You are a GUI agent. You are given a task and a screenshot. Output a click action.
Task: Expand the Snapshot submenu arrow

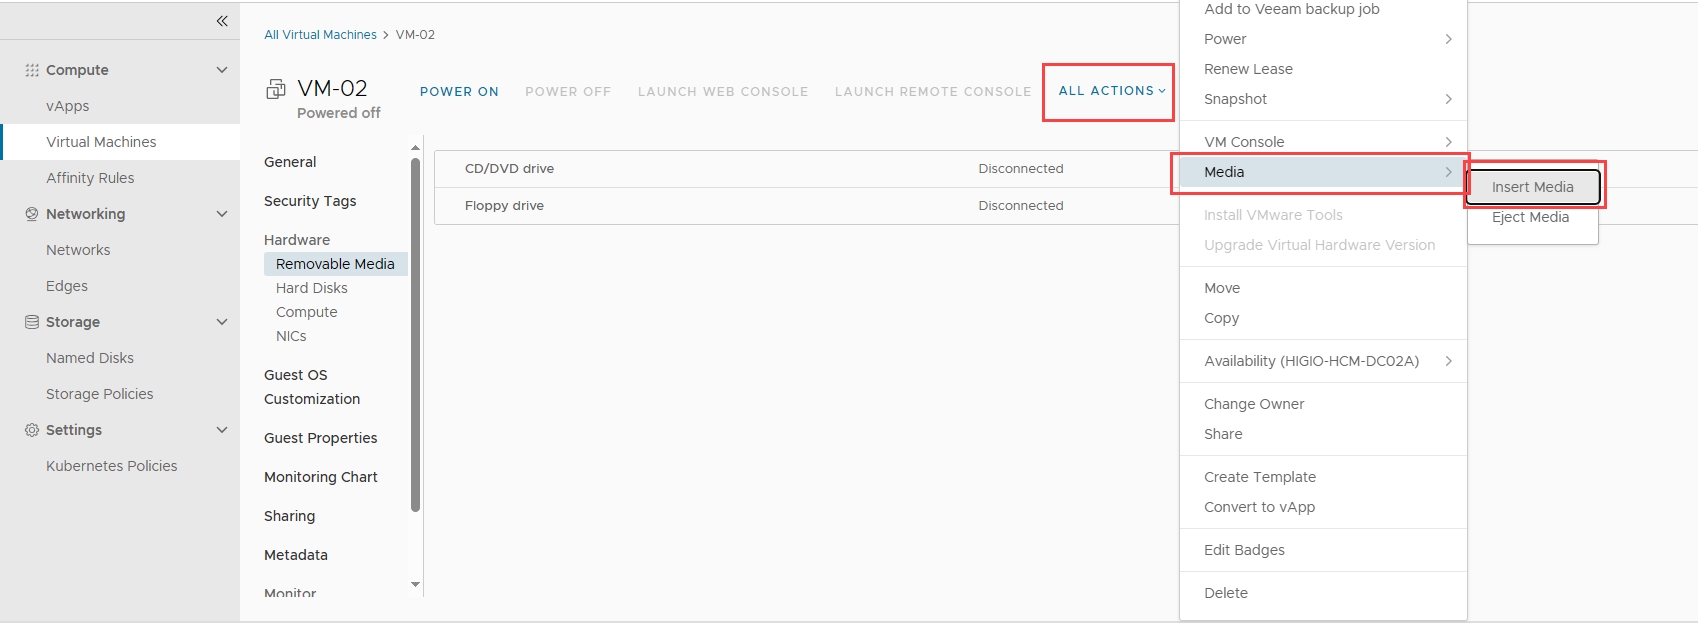(x=1448, y=99)
